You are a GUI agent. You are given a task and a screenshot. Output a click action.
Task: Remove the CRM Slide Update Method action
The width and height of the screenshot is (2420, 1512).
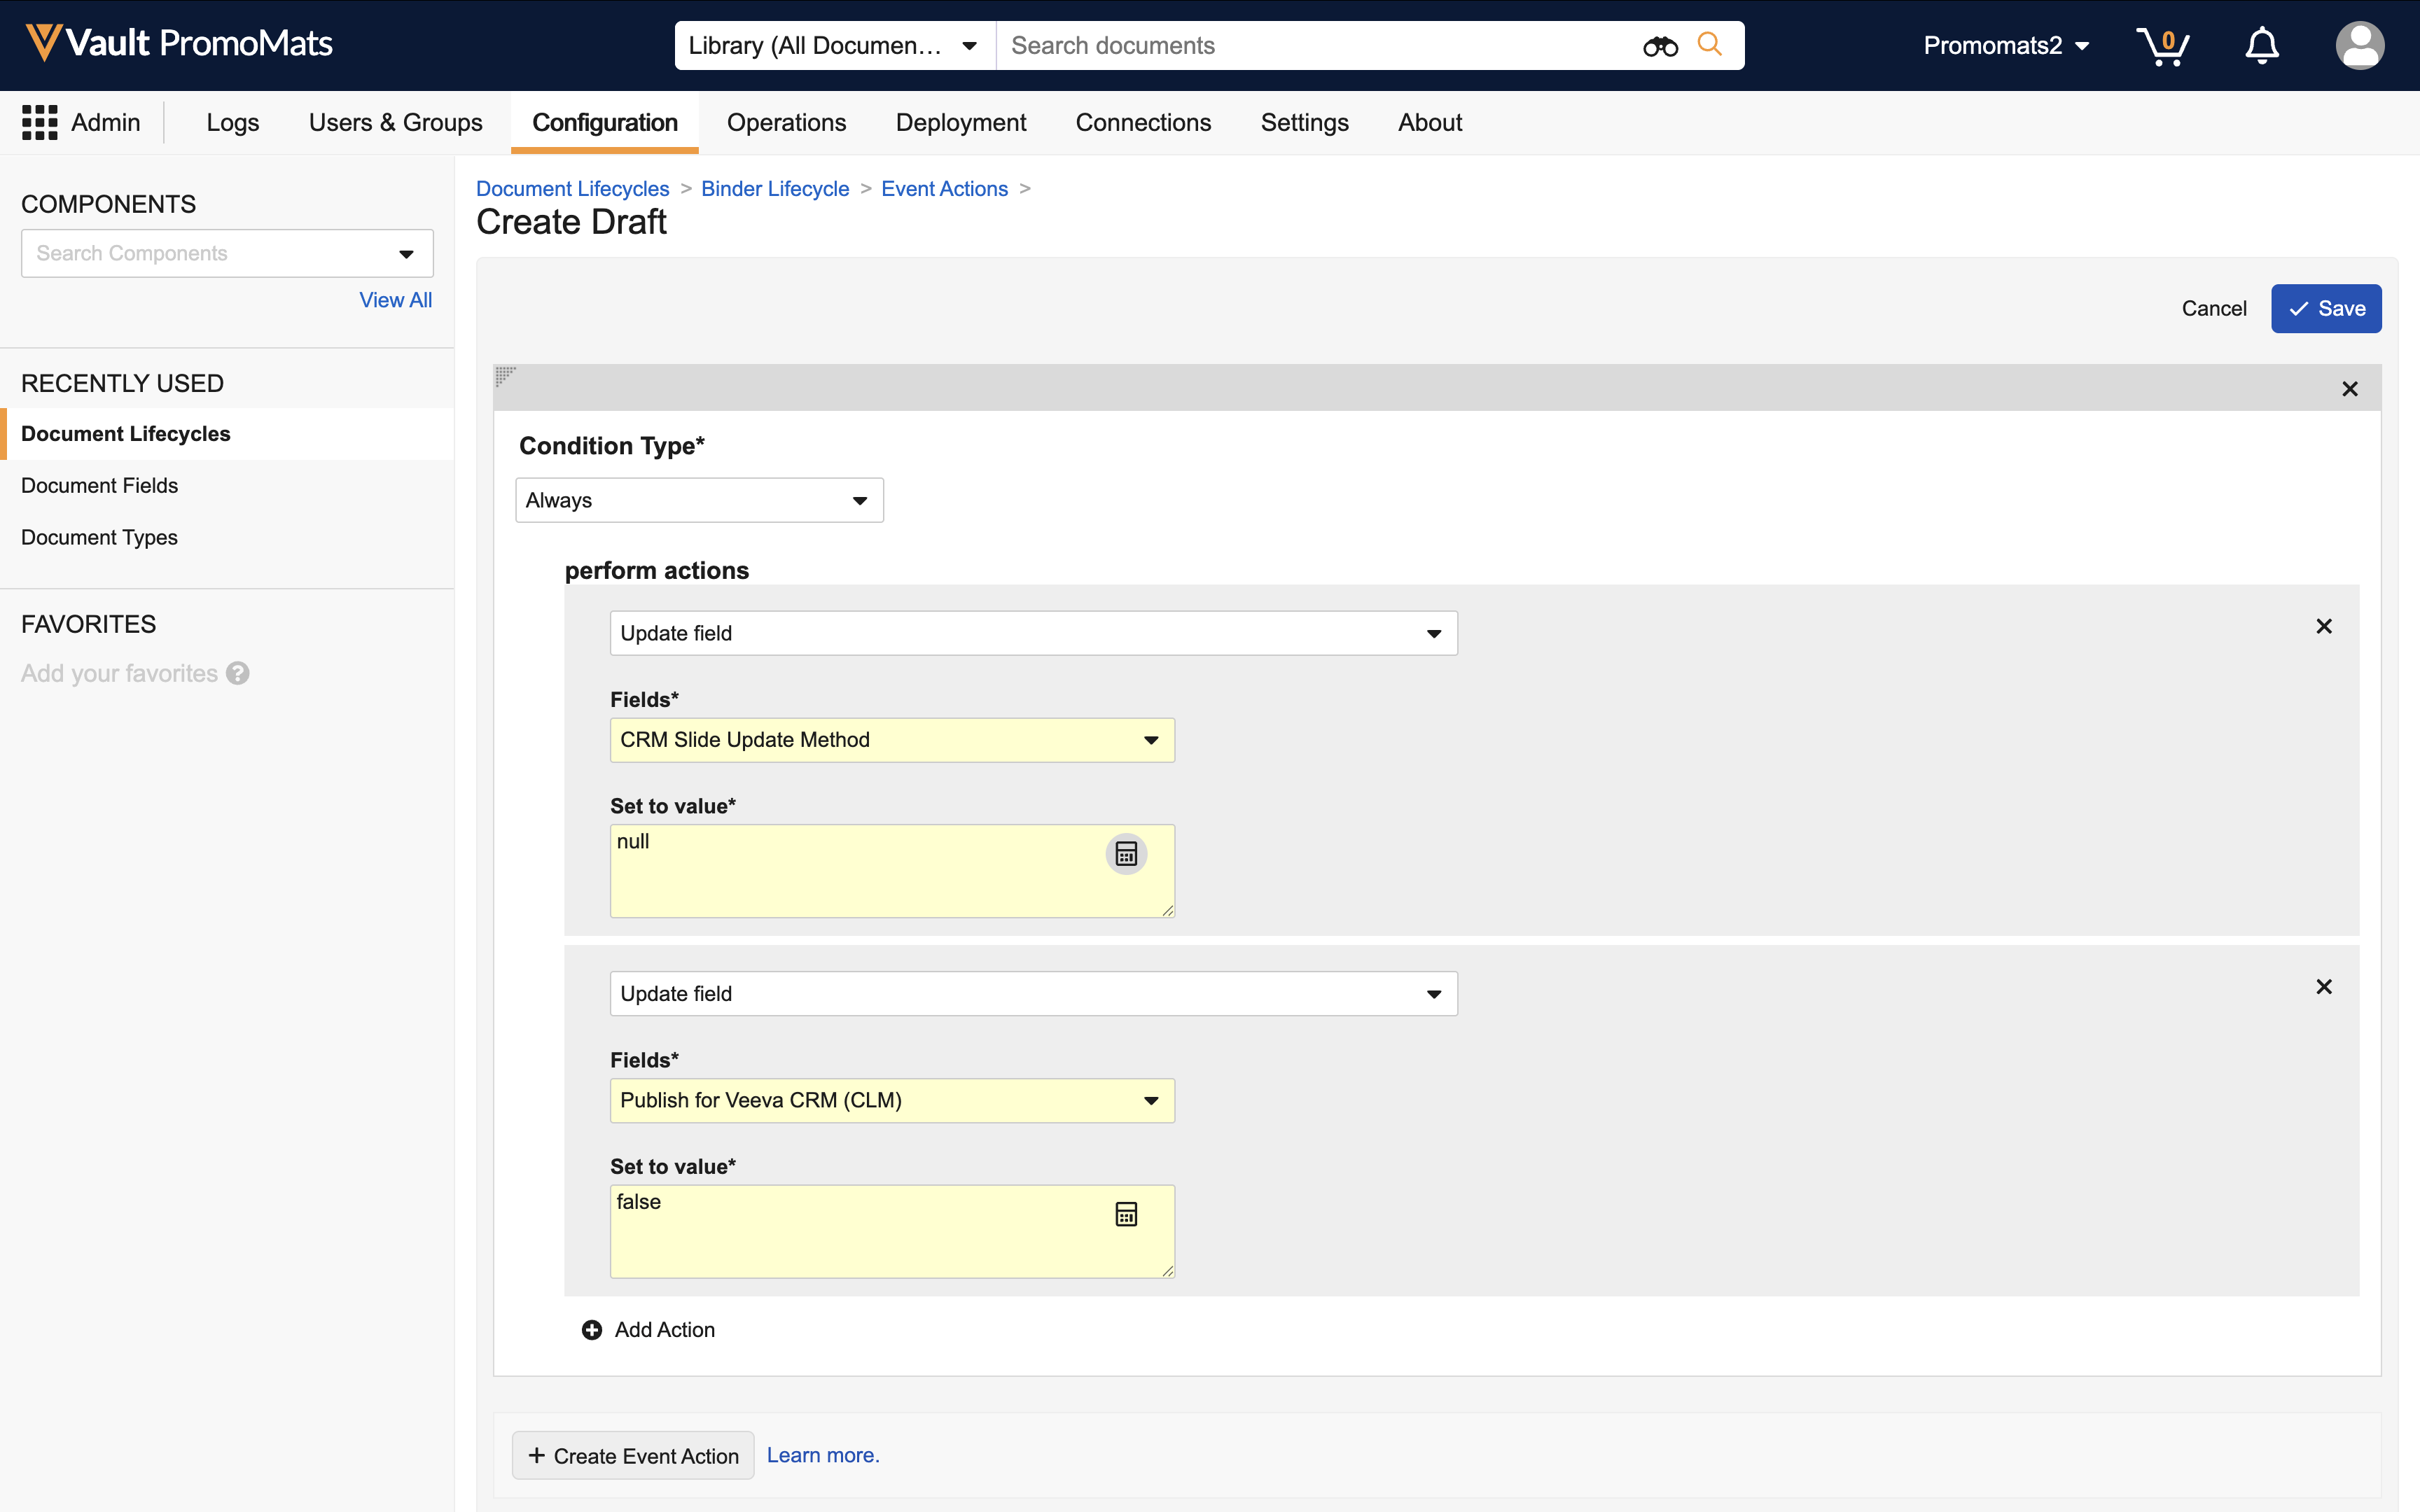coord(2324,627)
